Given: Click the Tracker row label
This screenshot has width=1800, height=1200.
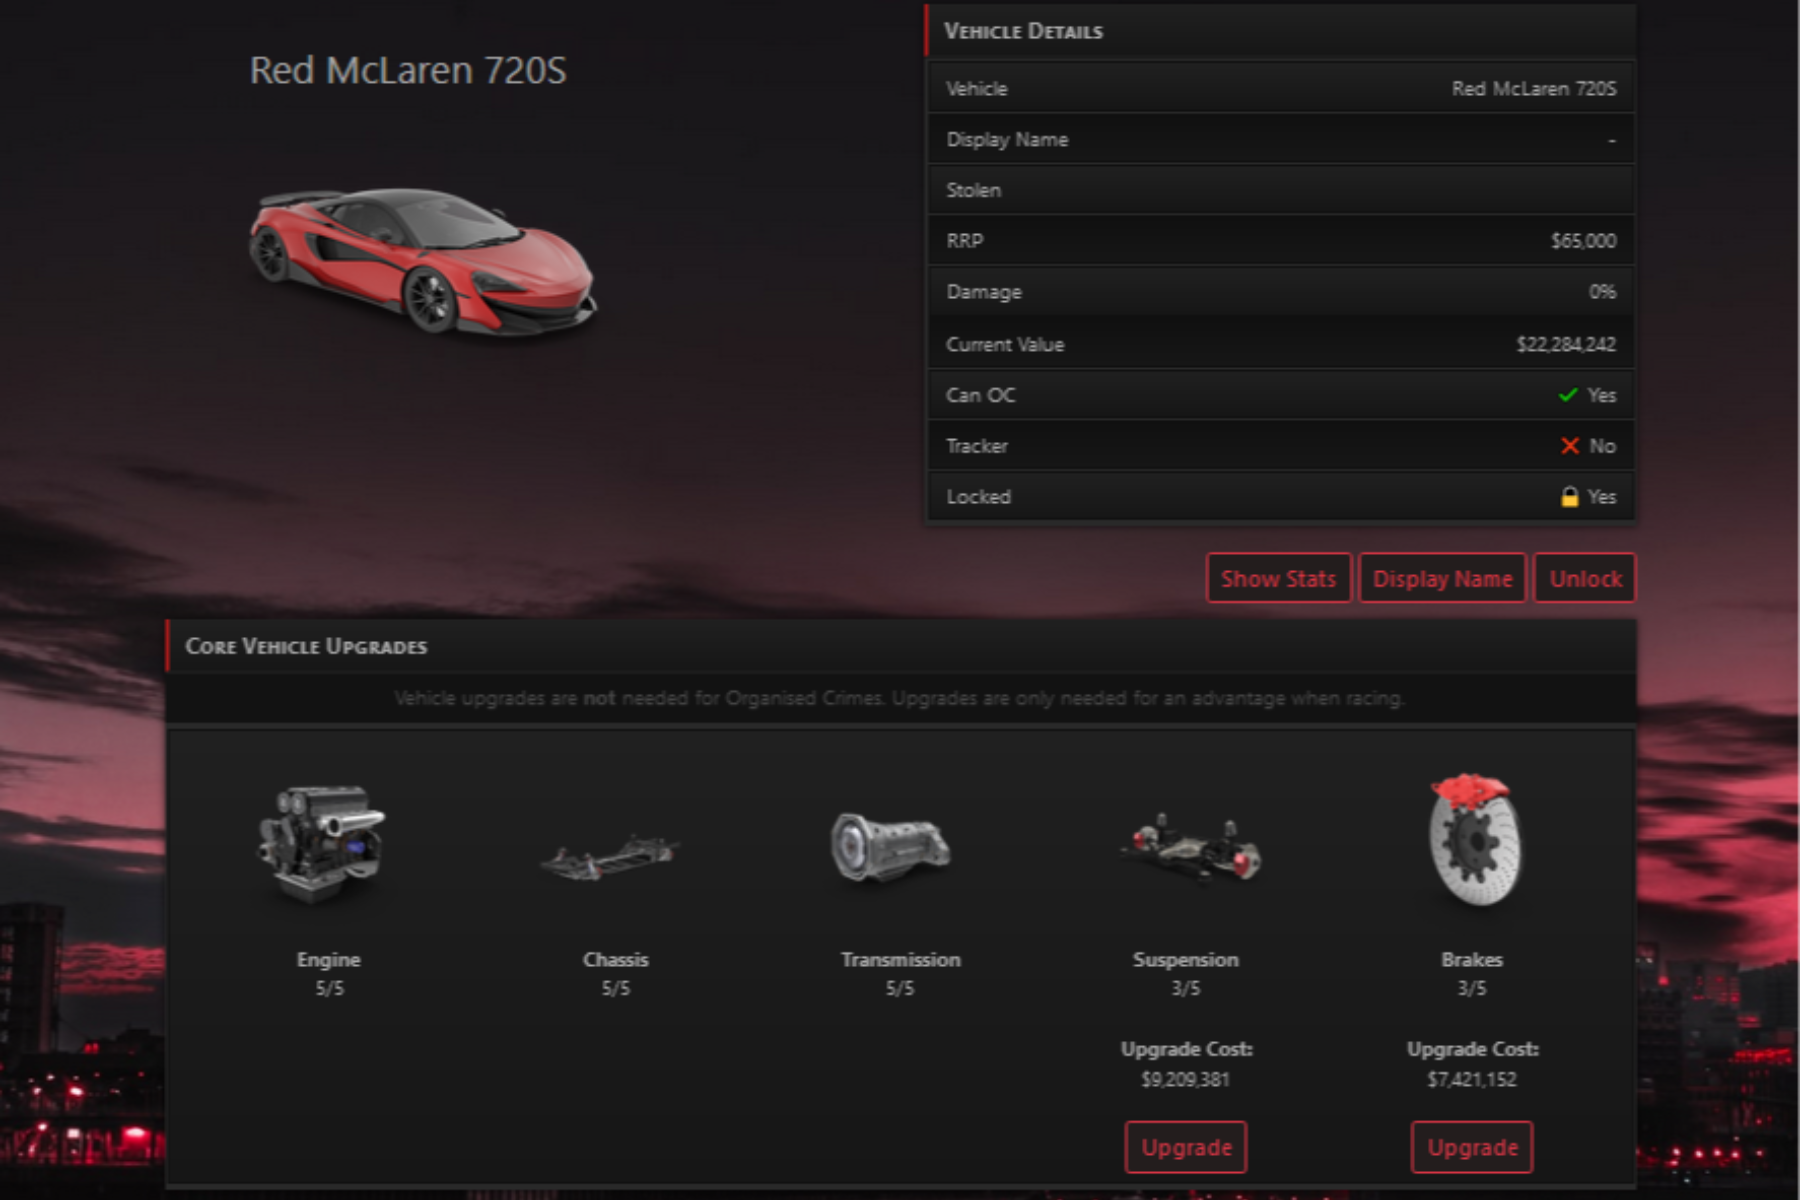Looking at the screenshot, I should (x=977, y=446).
